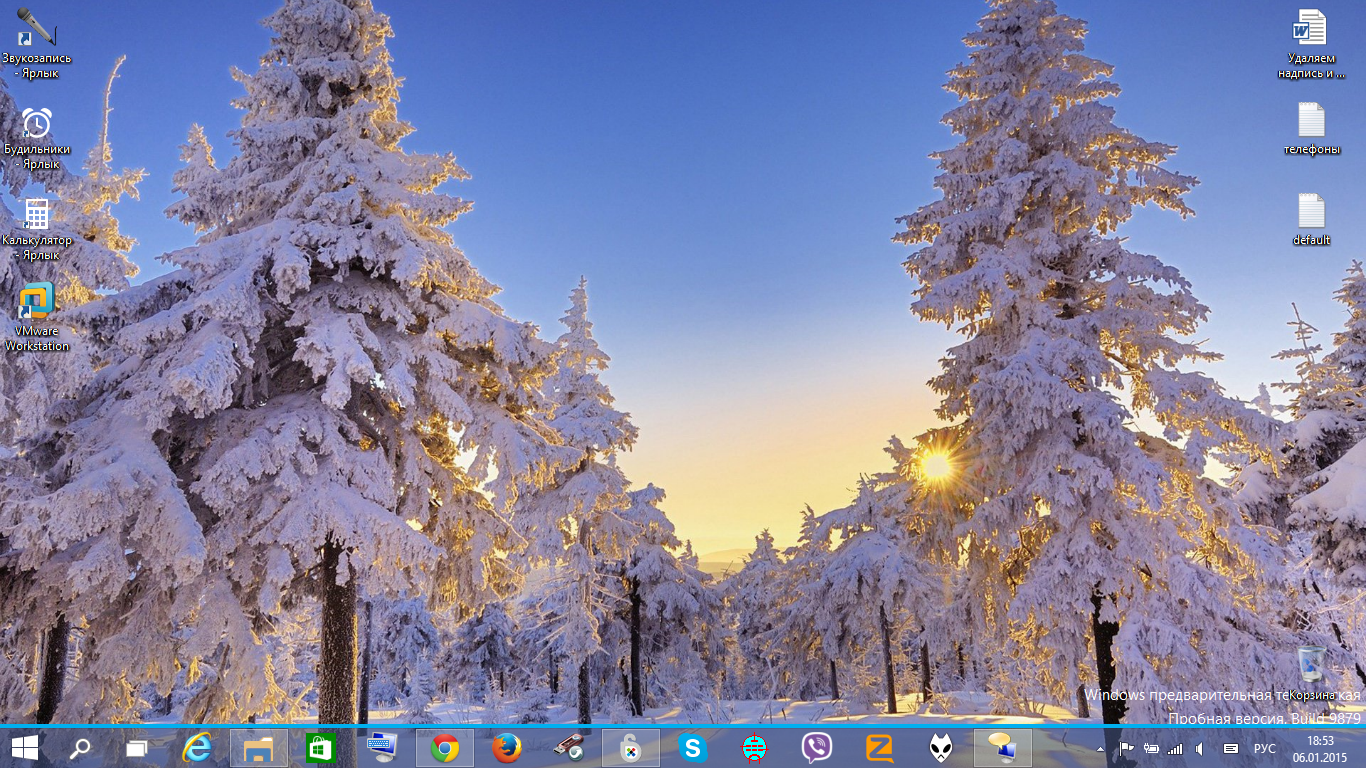Open the volume speaker tray icon
This screenshot has height=768, width=1366.
[x=1199, y=748]
